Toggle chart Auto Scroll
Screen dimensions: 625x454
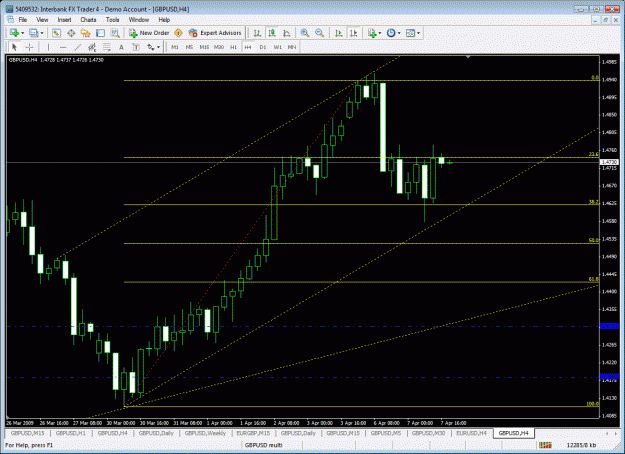[338, 33]
